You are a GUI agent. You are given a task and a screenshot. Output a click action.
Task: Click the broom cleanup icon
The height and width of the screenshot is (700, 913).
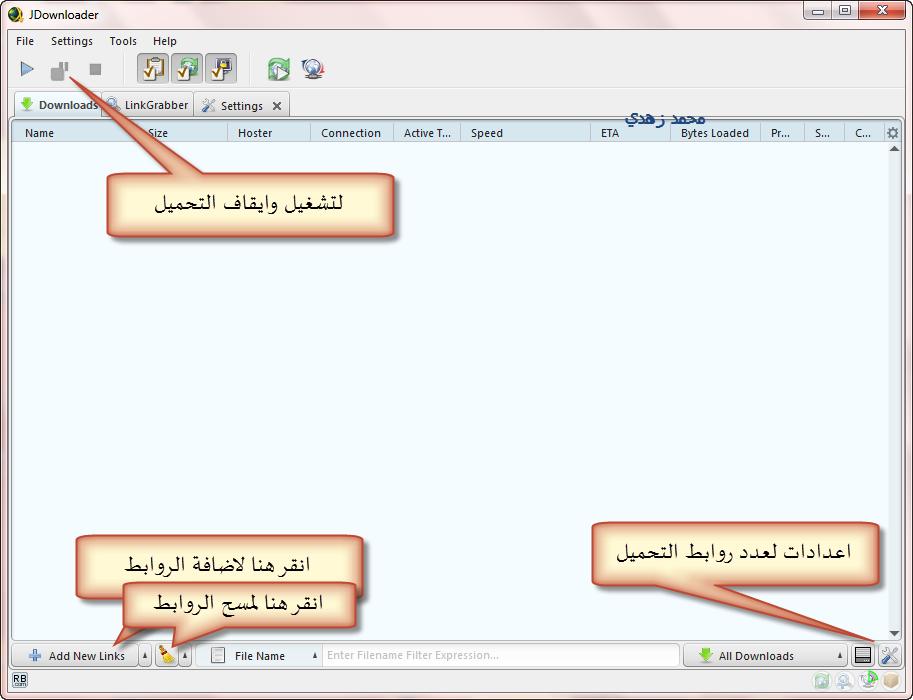coord(167,656)
